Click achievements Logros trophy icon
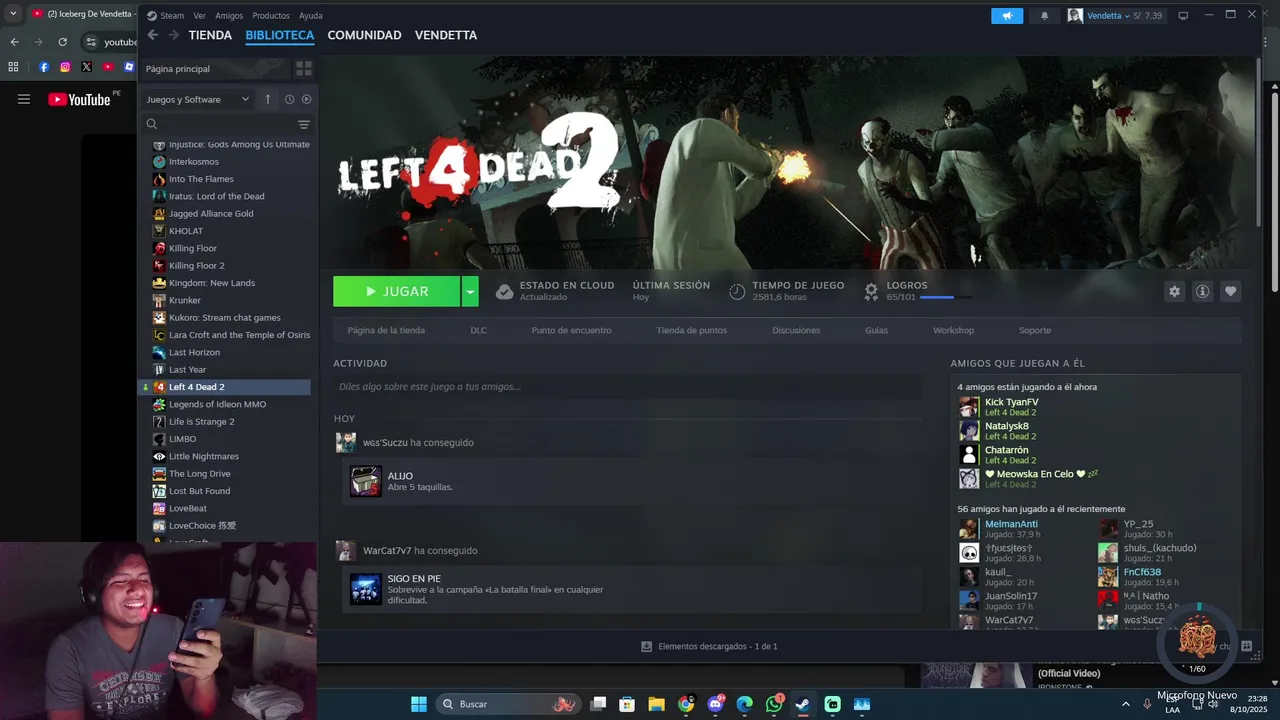This screenshot has height=720, width=1280. 871,291
